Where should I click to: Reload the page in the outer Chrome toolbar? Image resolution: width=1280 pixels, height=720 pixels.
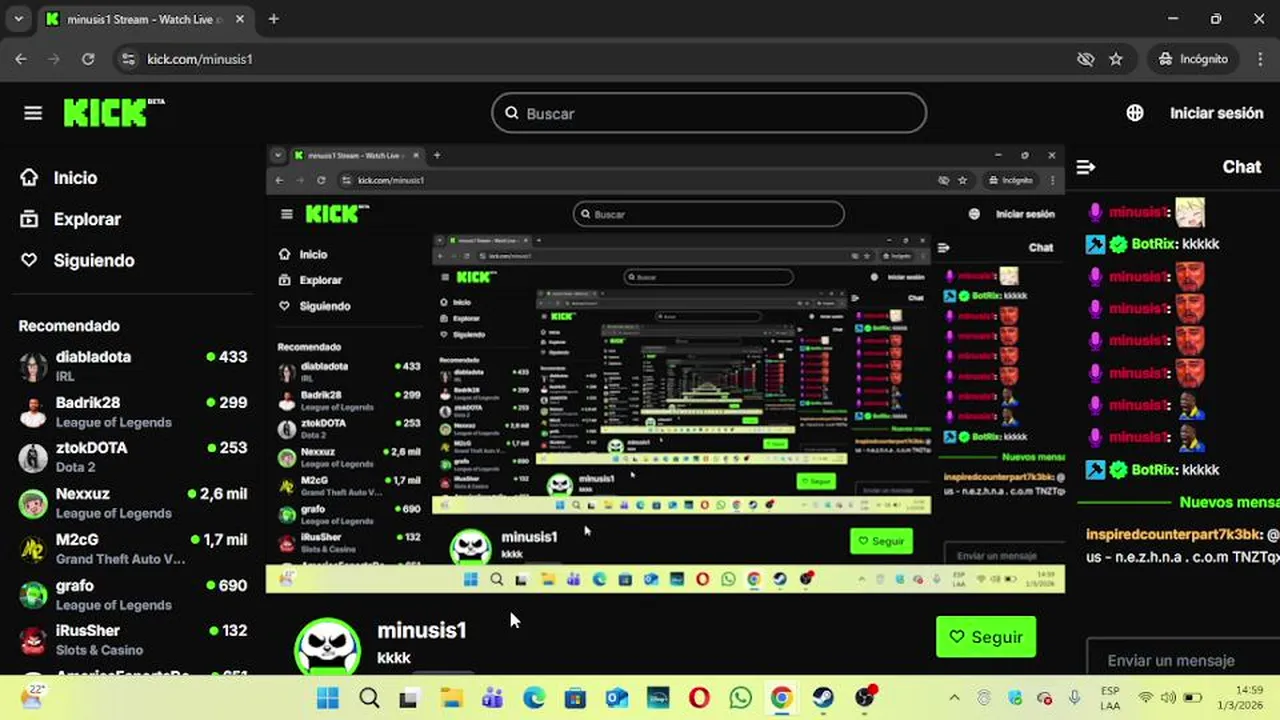[88, 59]
